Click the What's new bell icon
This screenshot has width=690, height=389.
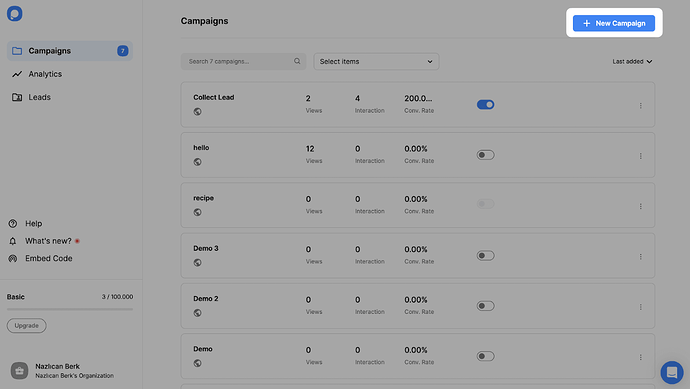coord(13,241)
